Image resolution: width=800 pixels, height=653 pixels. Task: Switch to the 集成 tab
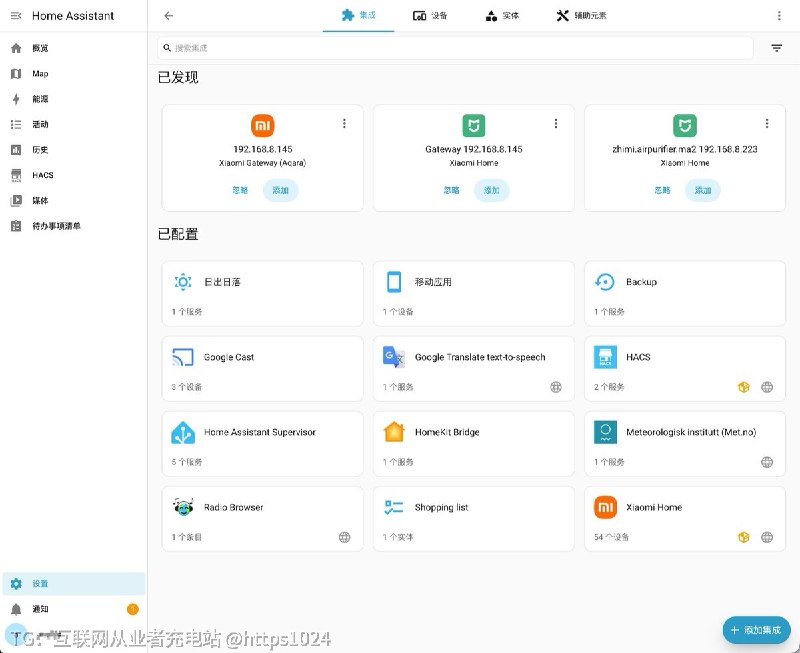(358, 16)
